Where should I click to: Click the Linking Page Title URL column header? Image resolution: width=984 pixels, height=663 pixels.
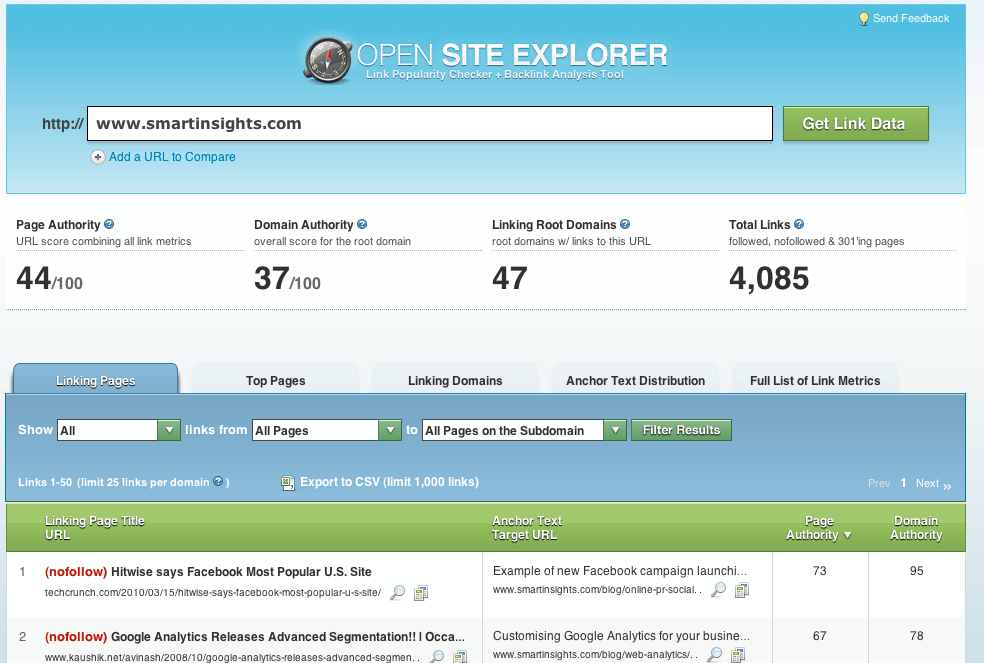(x=94, y=527)
